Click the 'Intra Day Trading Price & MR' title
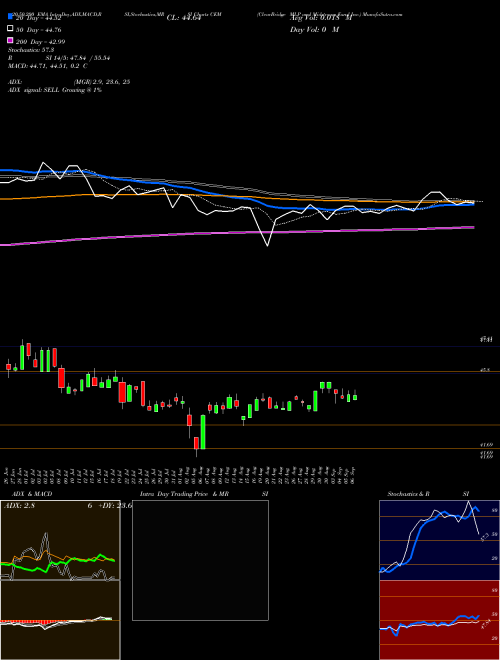500x660 pixels. [185, 494]
